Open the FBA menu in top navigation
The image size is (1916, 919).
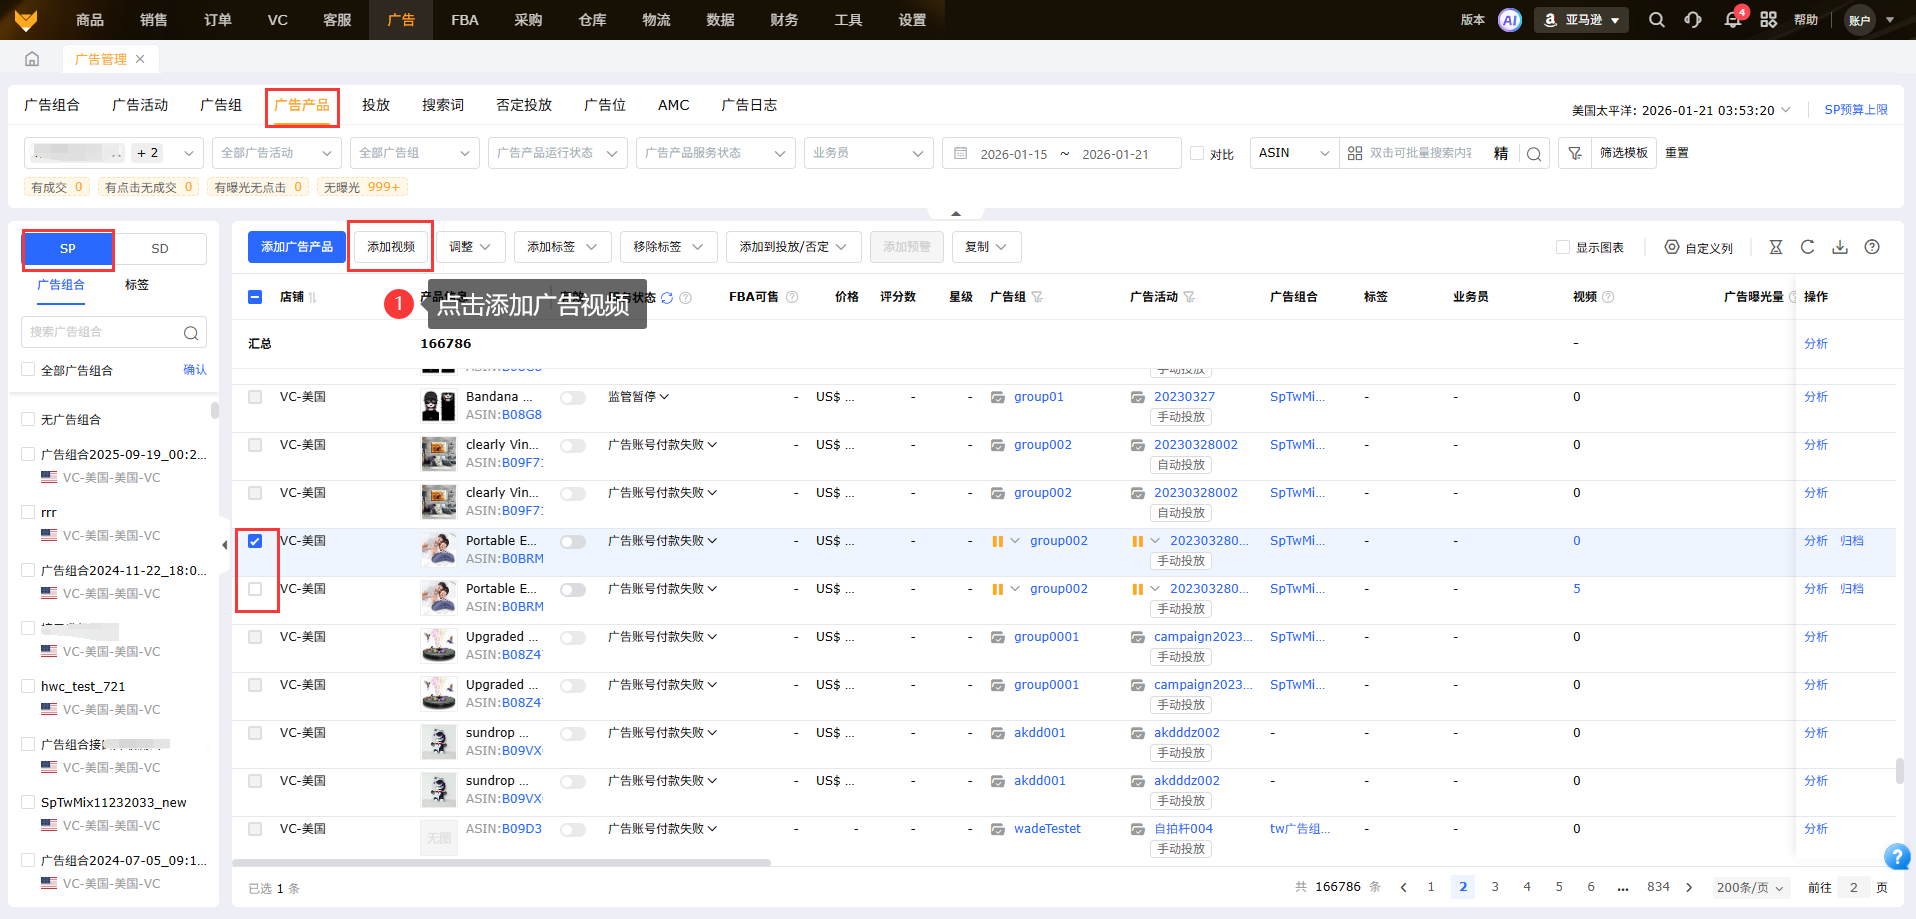(464, 20)
